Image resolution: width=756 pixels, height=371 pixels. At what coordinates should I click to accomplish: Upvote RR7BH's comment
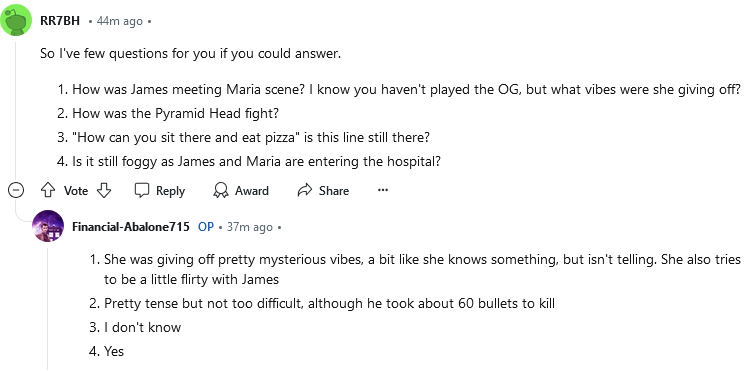point(48,191)
